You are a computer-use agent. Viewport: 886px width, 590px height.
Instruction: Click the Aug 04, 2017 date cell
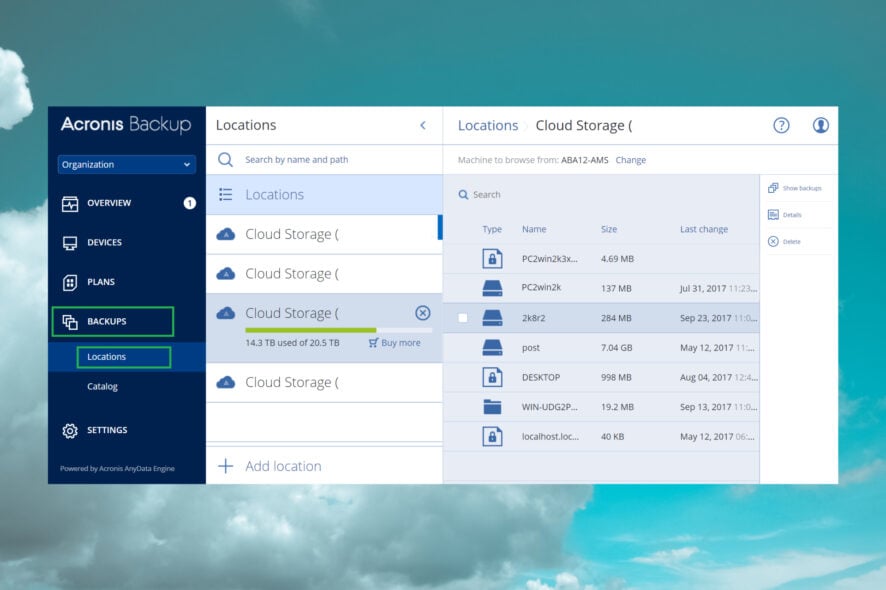pos(718,378)
